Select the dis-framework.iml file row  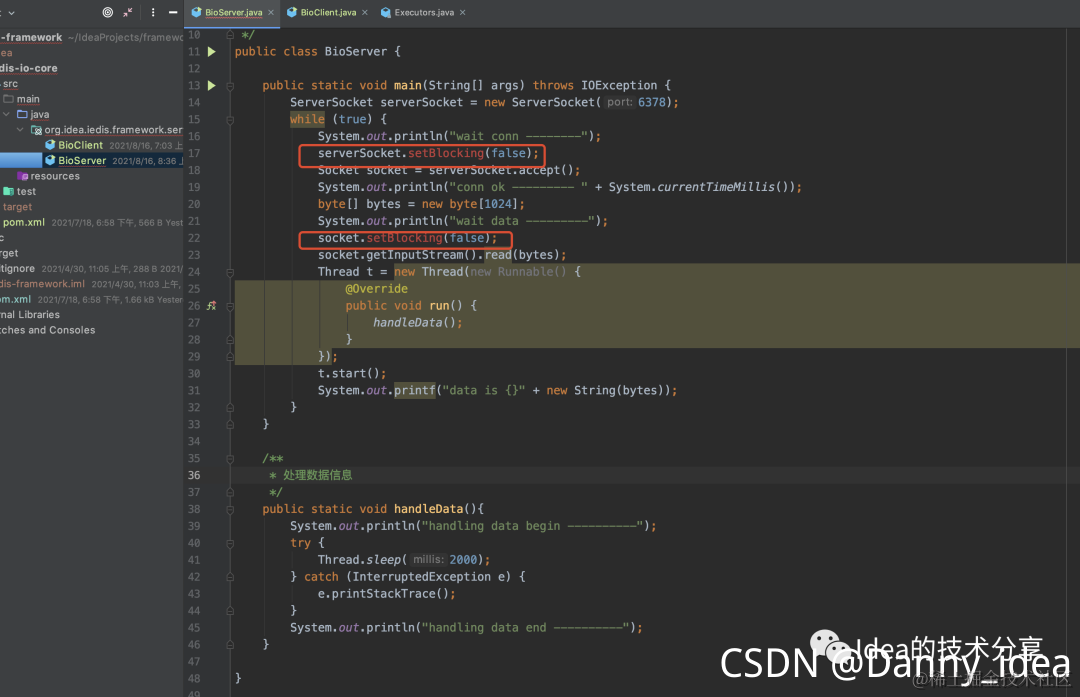click(x=92, y=284)
